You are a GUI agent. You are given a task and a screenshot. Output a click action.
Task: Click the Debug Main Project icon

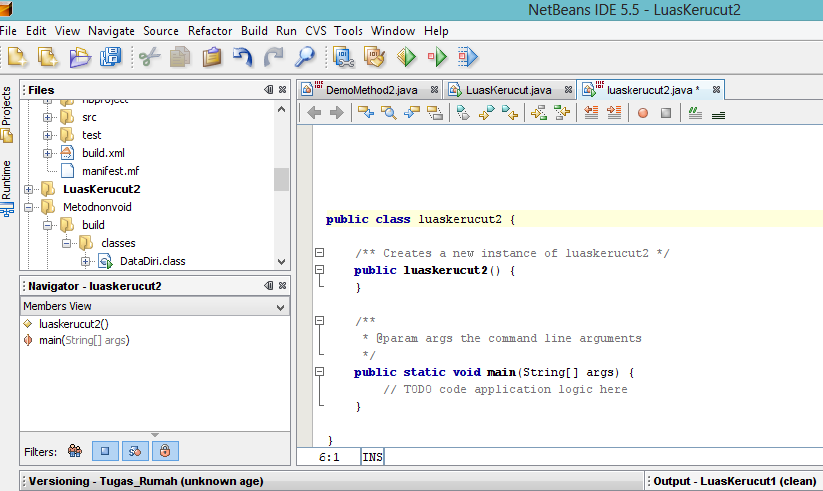click(x=437, y=57)
